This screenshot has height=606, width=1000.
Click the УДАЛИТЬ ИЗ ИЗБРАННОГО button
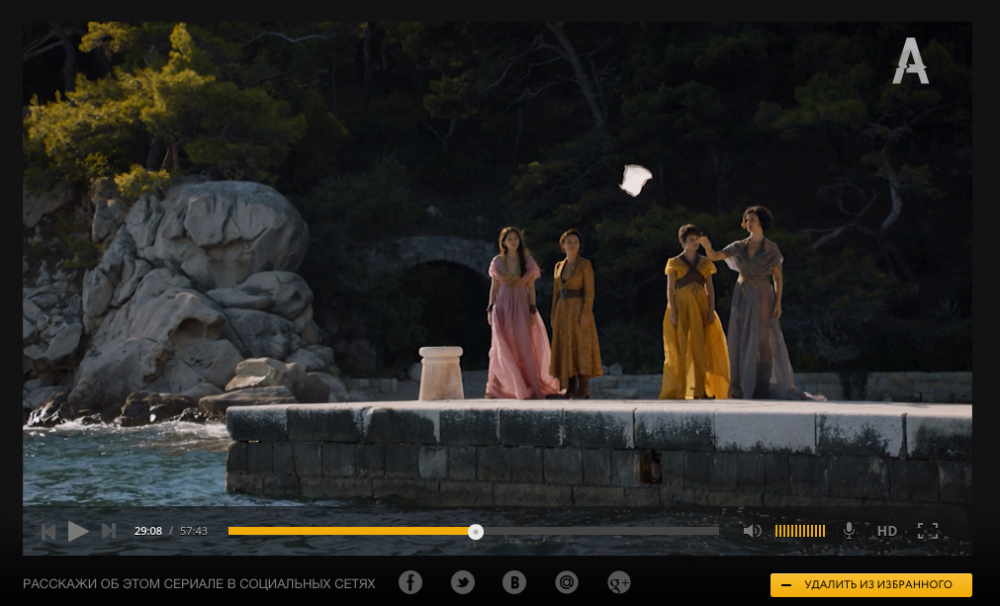click(x=871, y=585)
